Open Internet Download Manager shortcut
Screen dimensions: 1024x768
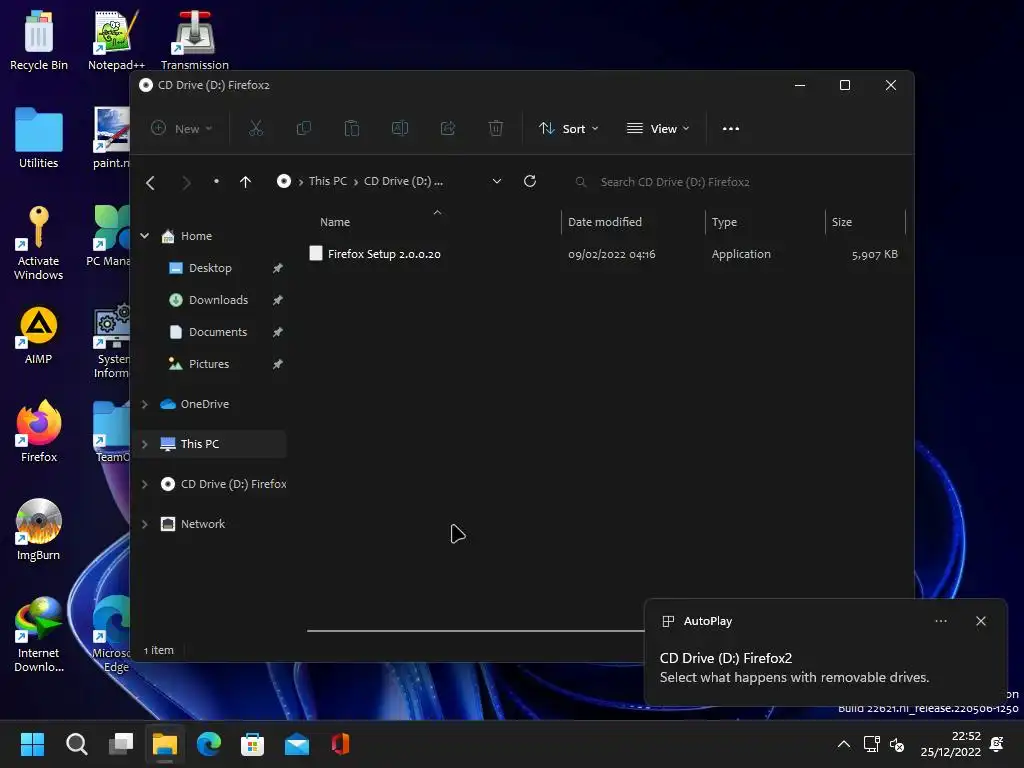coord(39,635)
